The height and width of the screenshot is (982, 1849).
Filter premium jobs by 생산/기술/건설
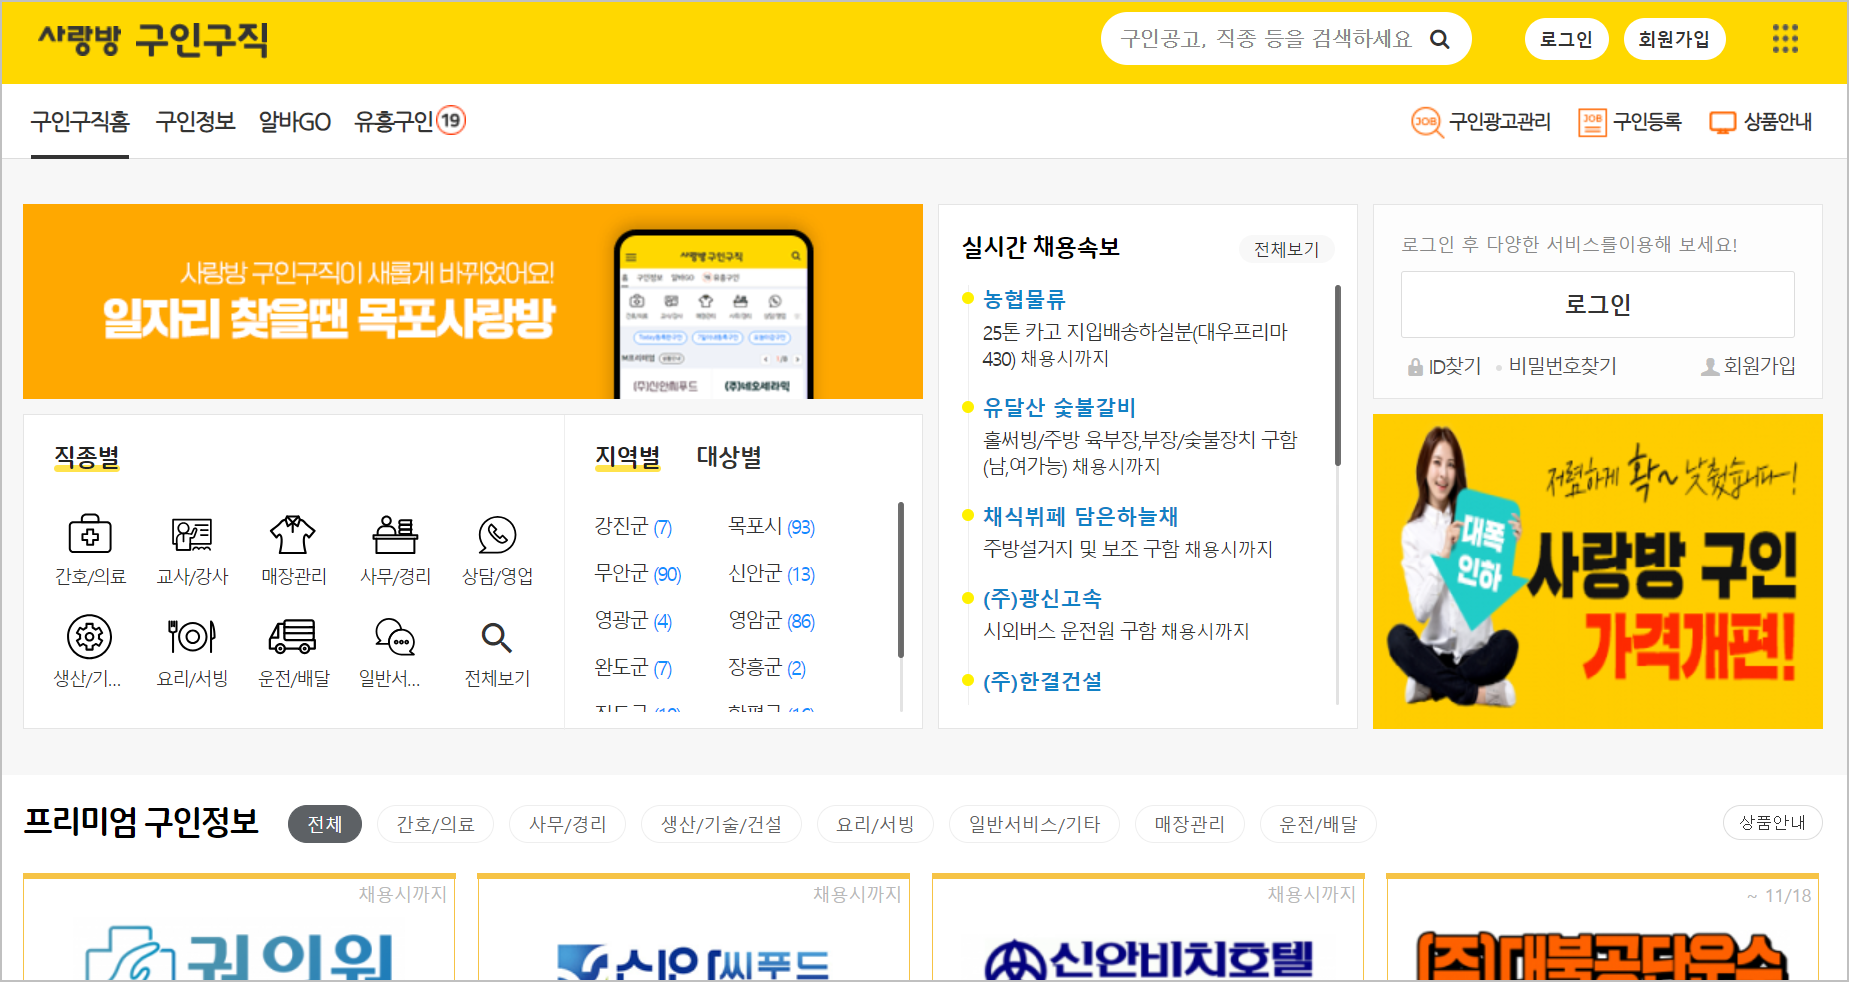[x=721, y=824]
